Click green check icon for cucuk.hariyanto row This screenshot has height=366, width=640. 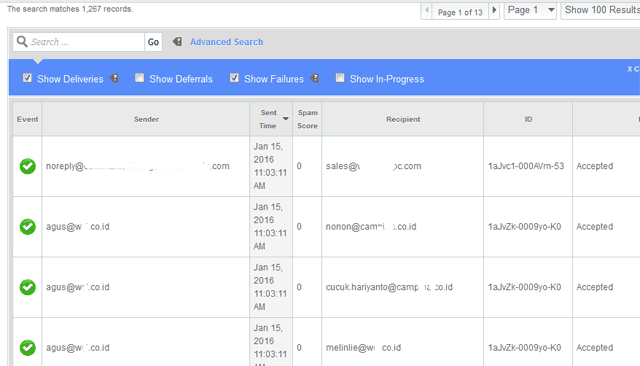coord(28,287)
